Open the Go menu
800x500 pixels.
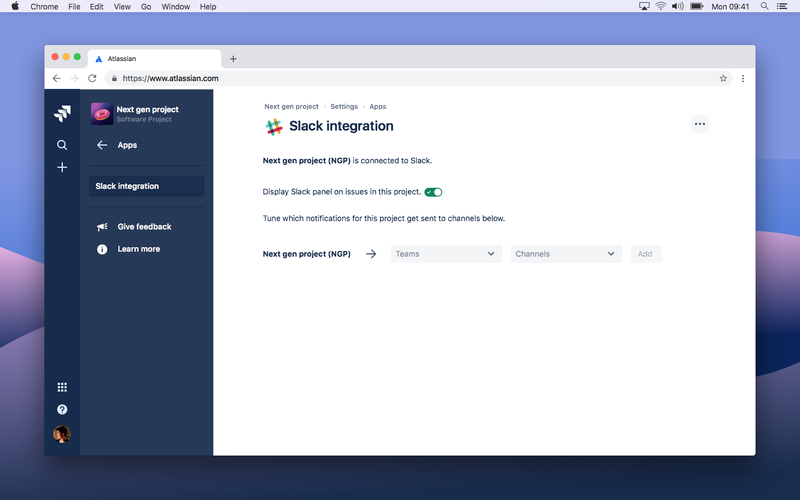[146, 7]
